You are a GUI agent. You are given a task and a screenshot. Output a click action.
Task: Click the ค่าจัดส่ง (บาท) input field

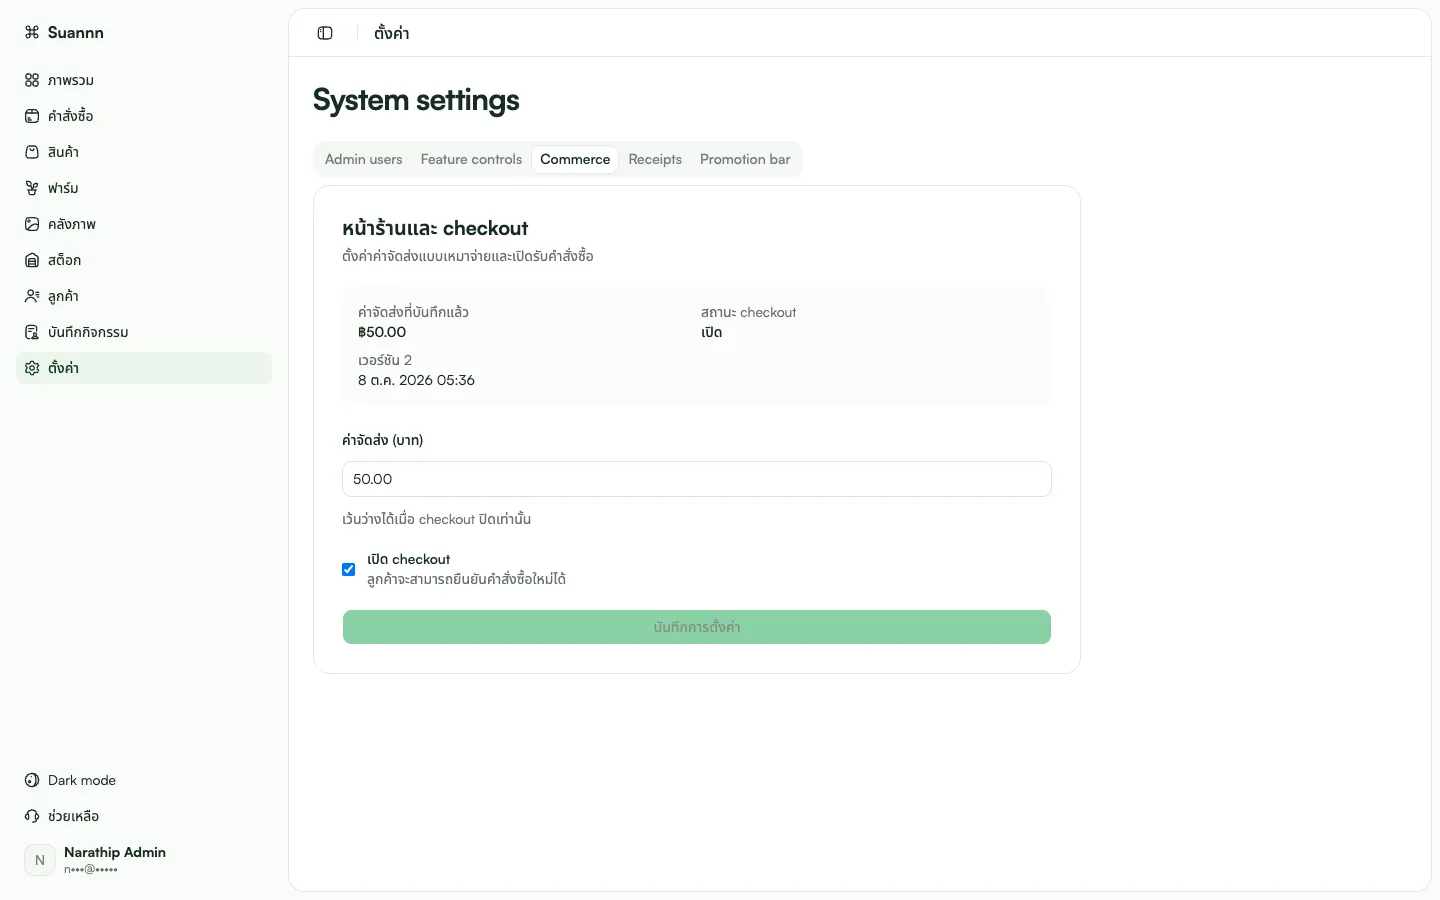[x=697, y=479]
